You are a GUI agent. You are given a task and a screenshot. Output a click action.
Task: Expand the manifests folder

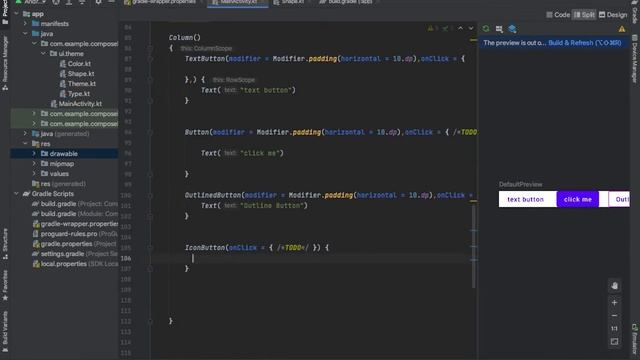pos(25,24)
